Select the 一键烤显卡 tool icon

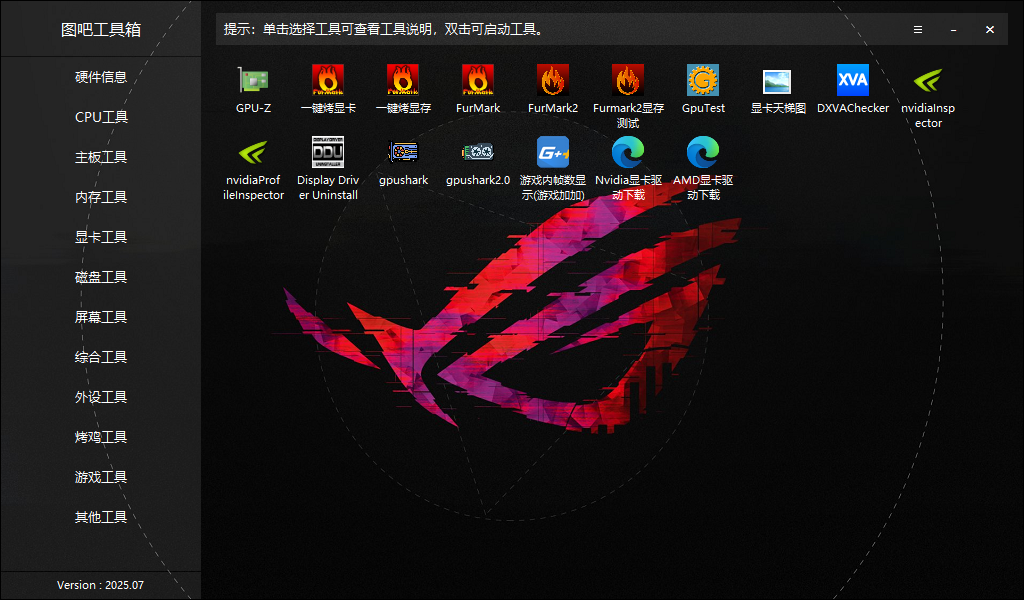click(328, 80)
